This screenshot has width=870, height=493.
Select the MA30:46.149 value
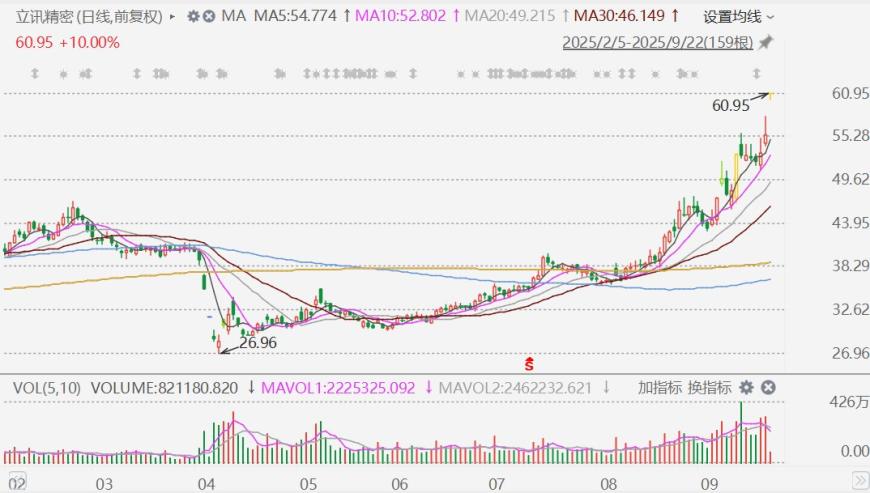(619, 16)
